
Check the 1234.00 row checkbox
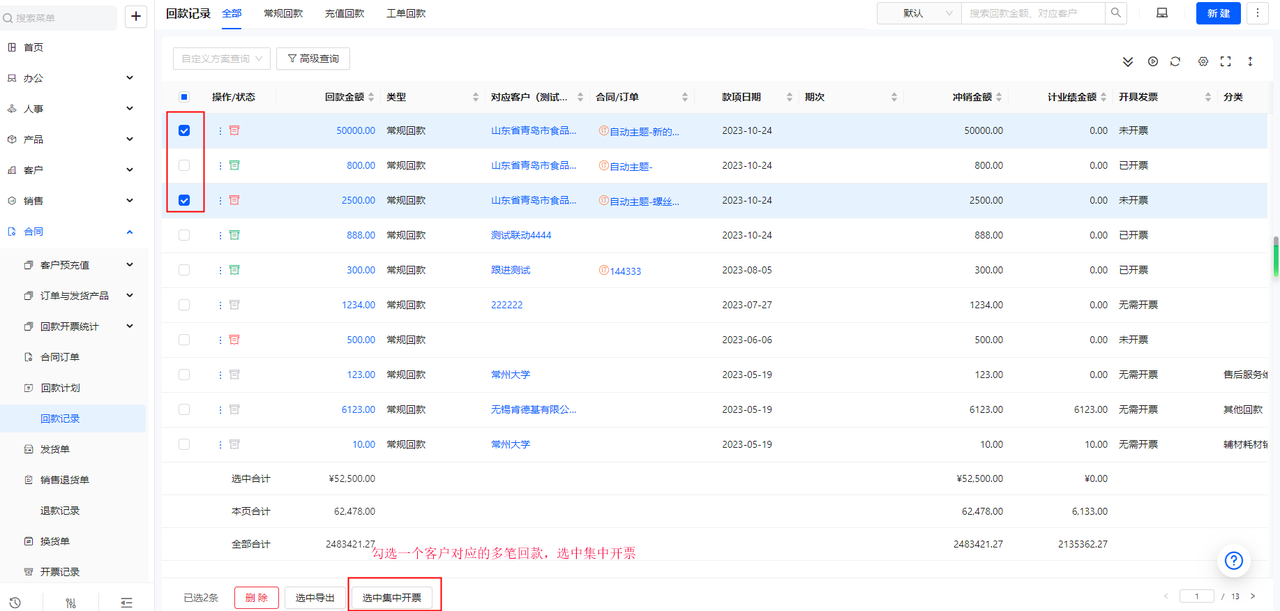click(x=184, y=305)
